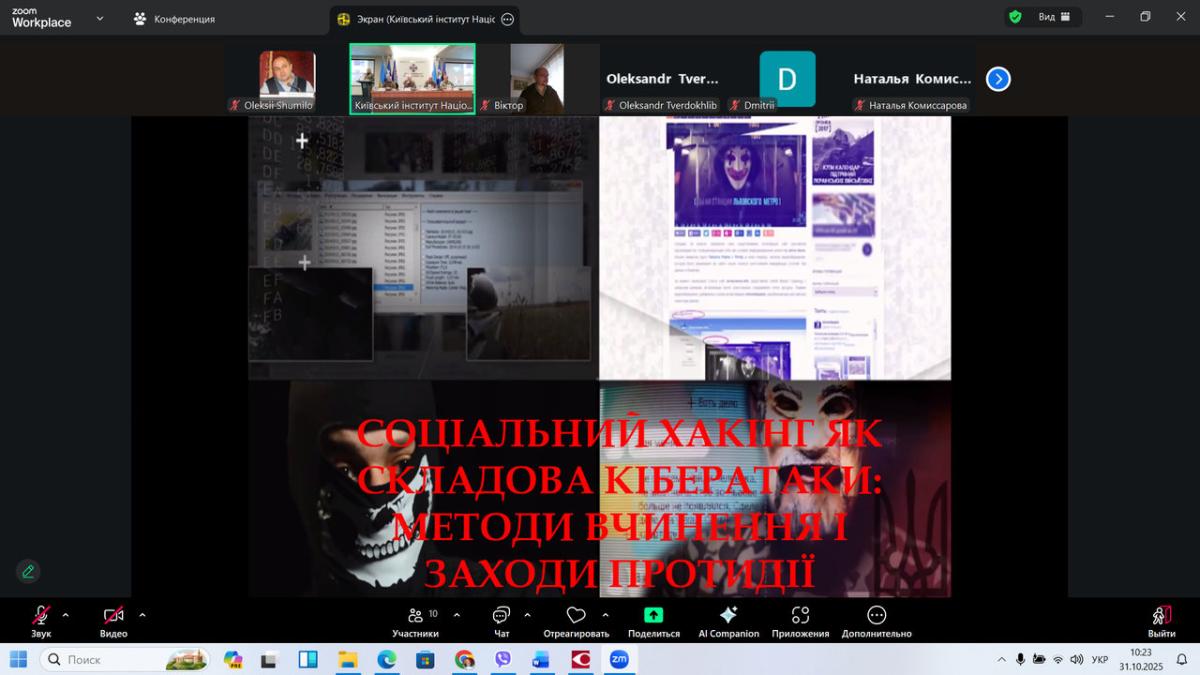This screenshot has width=1200, height=675.
Task: Open Microsoft Edge from the taskbar
Action: (386, 659)
